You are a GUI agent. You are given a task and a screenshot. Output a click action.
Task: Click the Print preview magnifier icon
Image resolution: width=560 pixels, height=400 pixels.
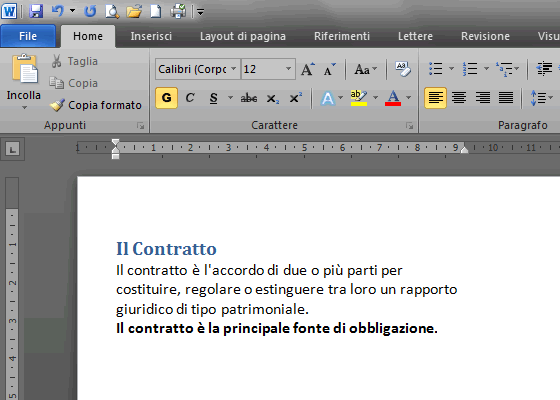tap(112, 11)
